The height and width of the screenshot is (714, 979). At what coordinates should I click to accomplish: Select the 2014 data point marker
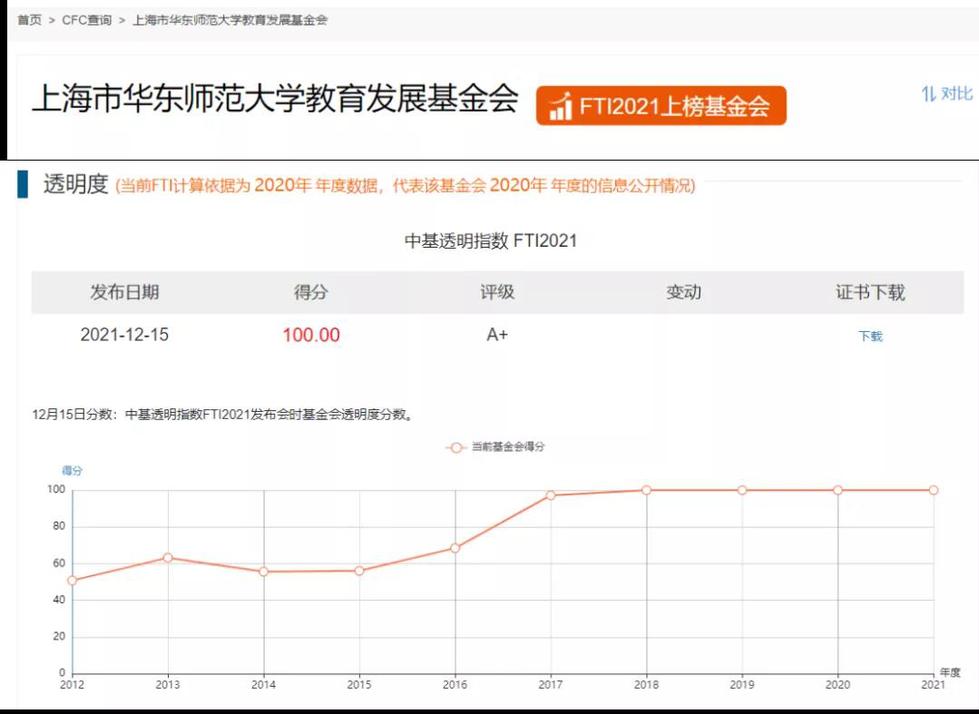(264, 571)
